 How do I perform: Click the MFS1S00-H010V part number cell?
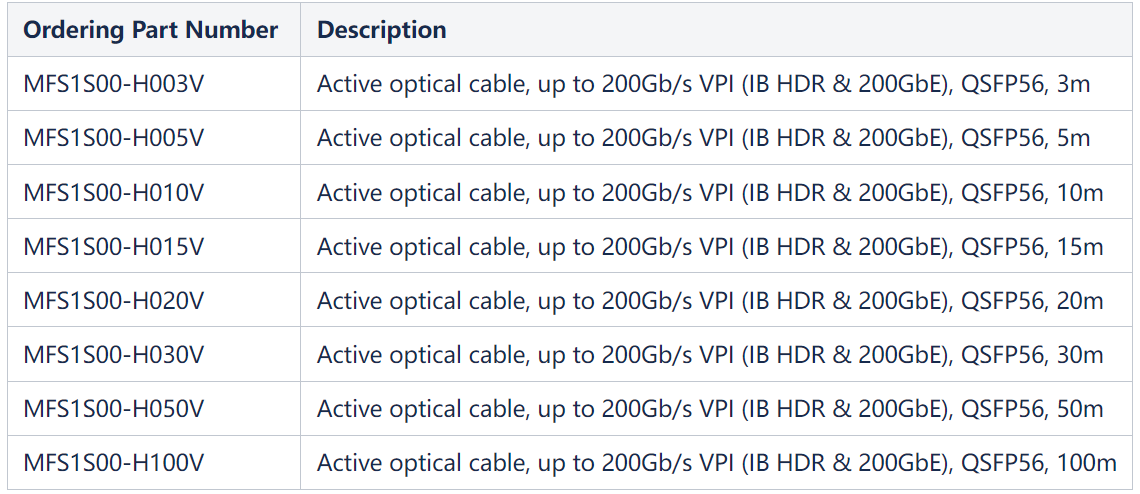[x=114, y=192]
